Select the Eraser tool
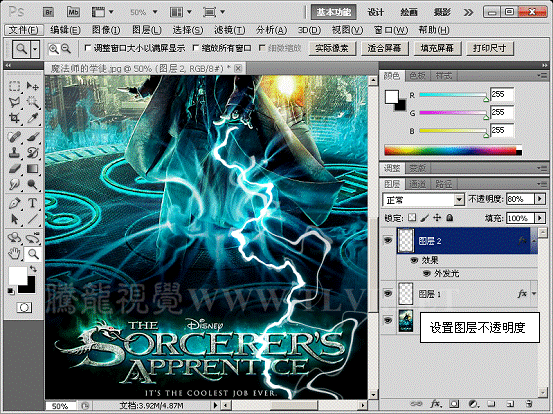The height and width of the screenshot is (414, 553). (x=14, y=169)
